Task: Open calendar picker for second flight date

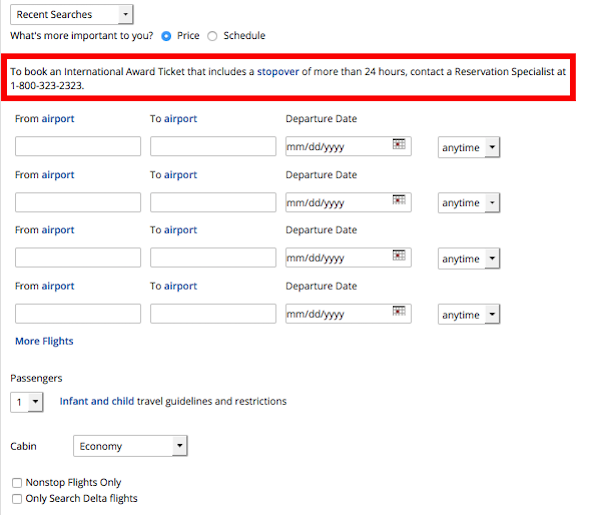Action: click(x=399, y=200)
